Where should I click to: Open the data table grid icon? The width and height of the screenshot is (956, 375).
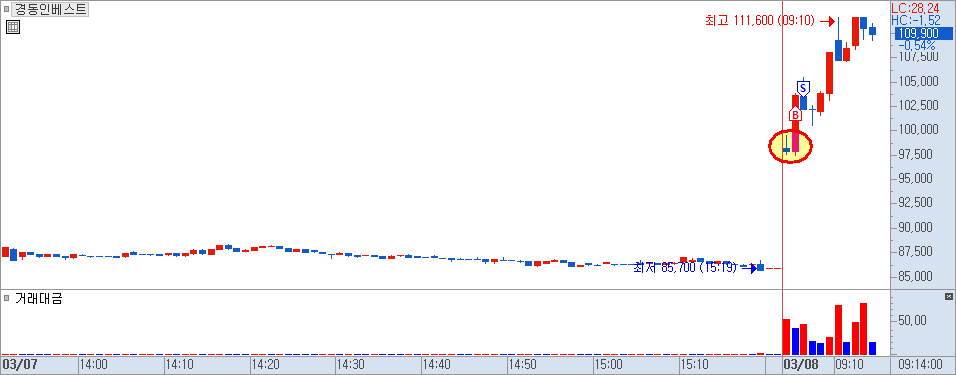13,27
